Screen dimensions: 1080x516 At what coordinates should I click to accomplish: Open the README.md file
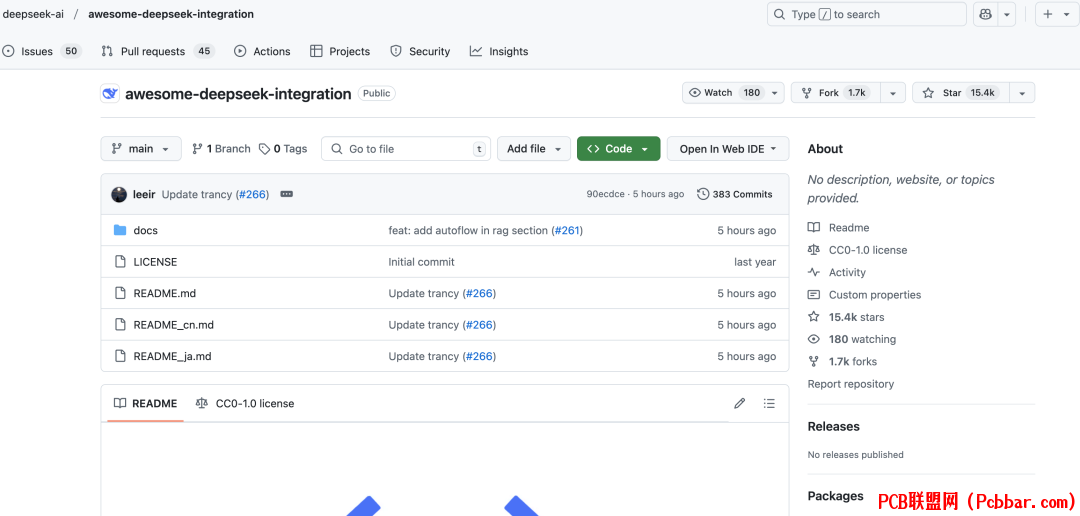click(165, 293)
